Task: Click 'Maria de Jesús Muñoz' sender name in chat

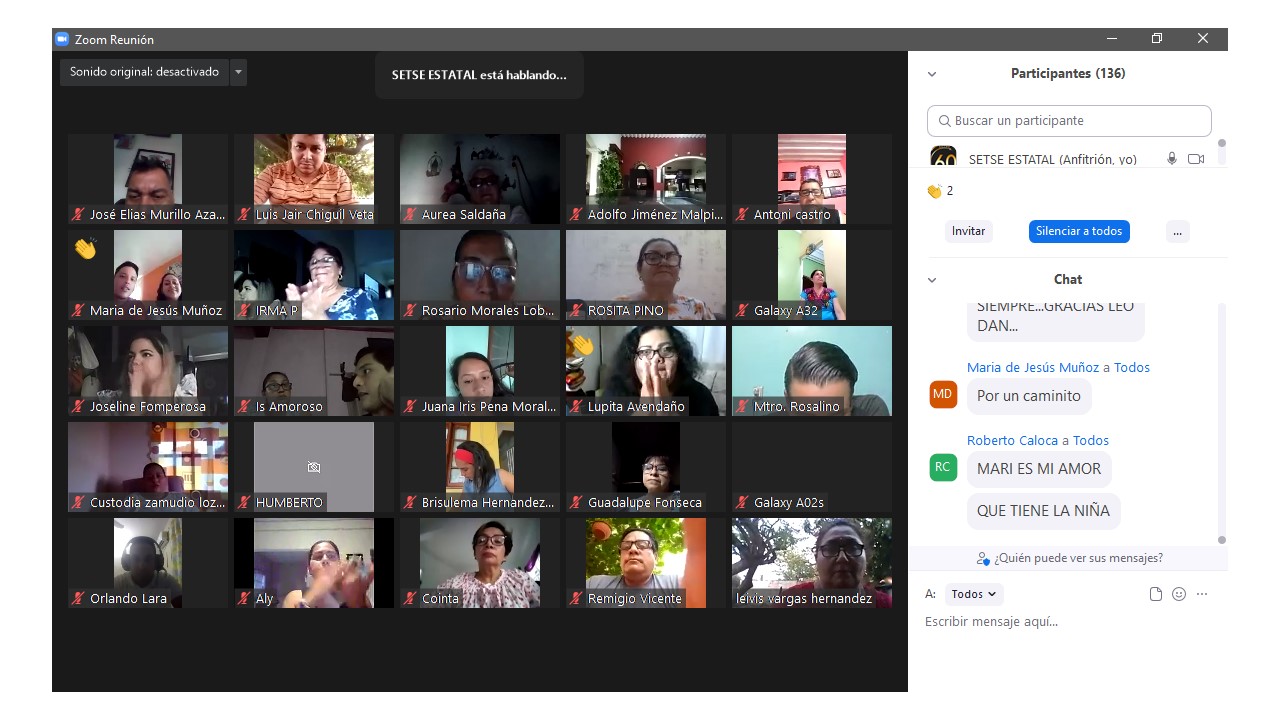Action: tap(1033, 367)
